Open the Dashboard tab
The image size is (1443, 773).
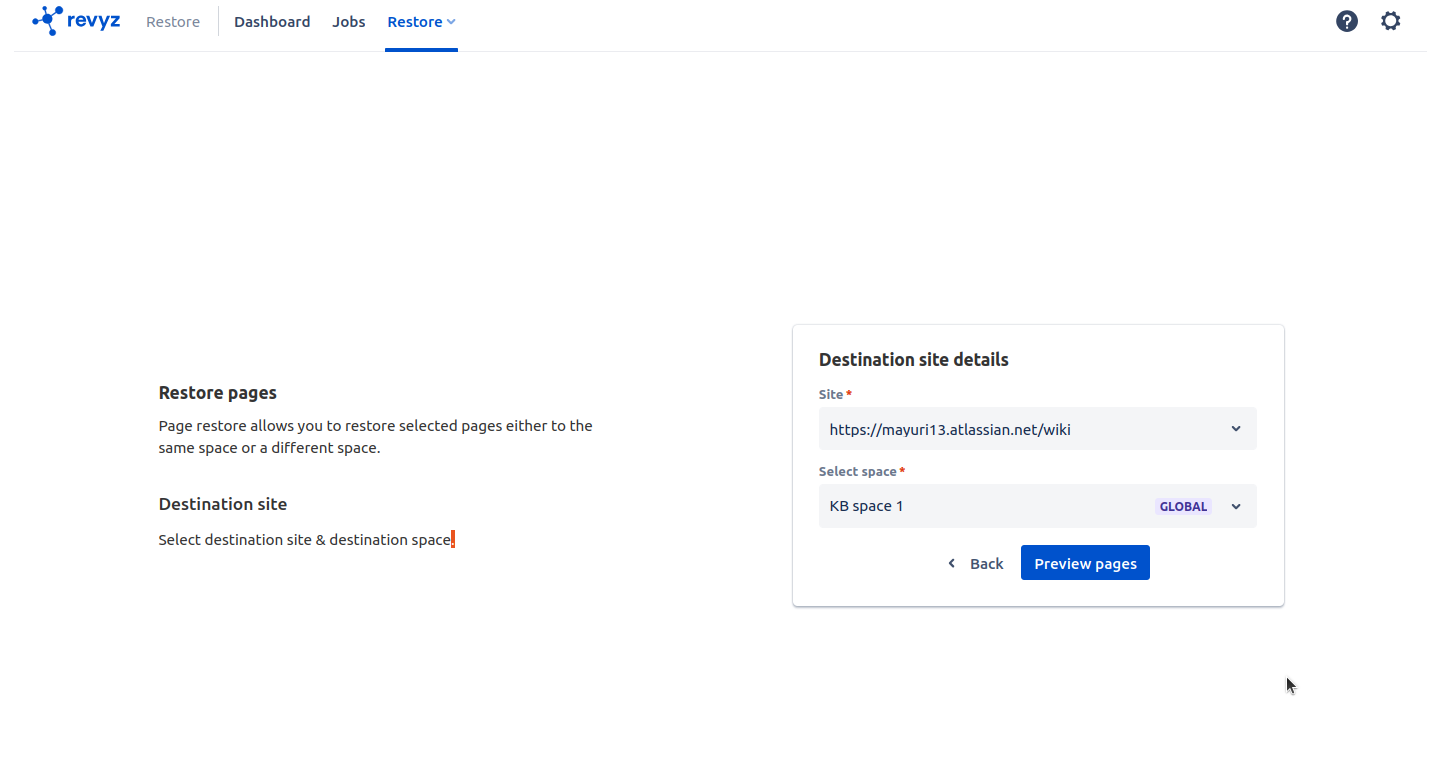[272, 22]
